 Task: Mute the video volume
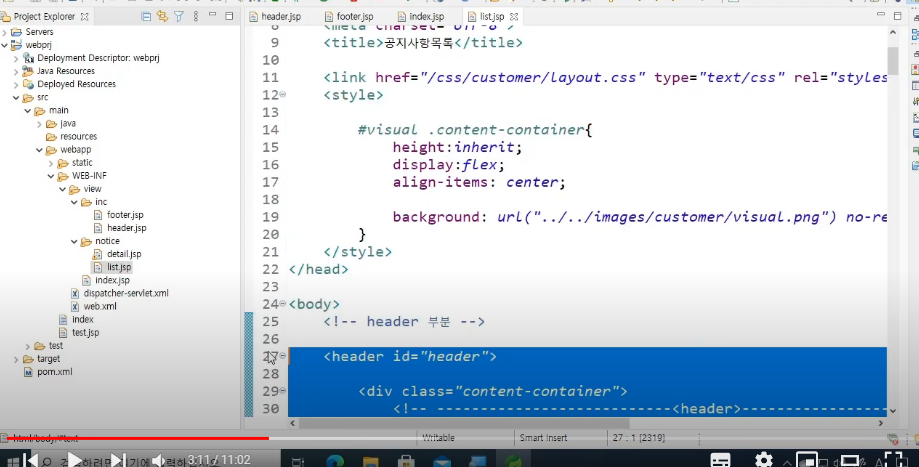coord(158,460)
